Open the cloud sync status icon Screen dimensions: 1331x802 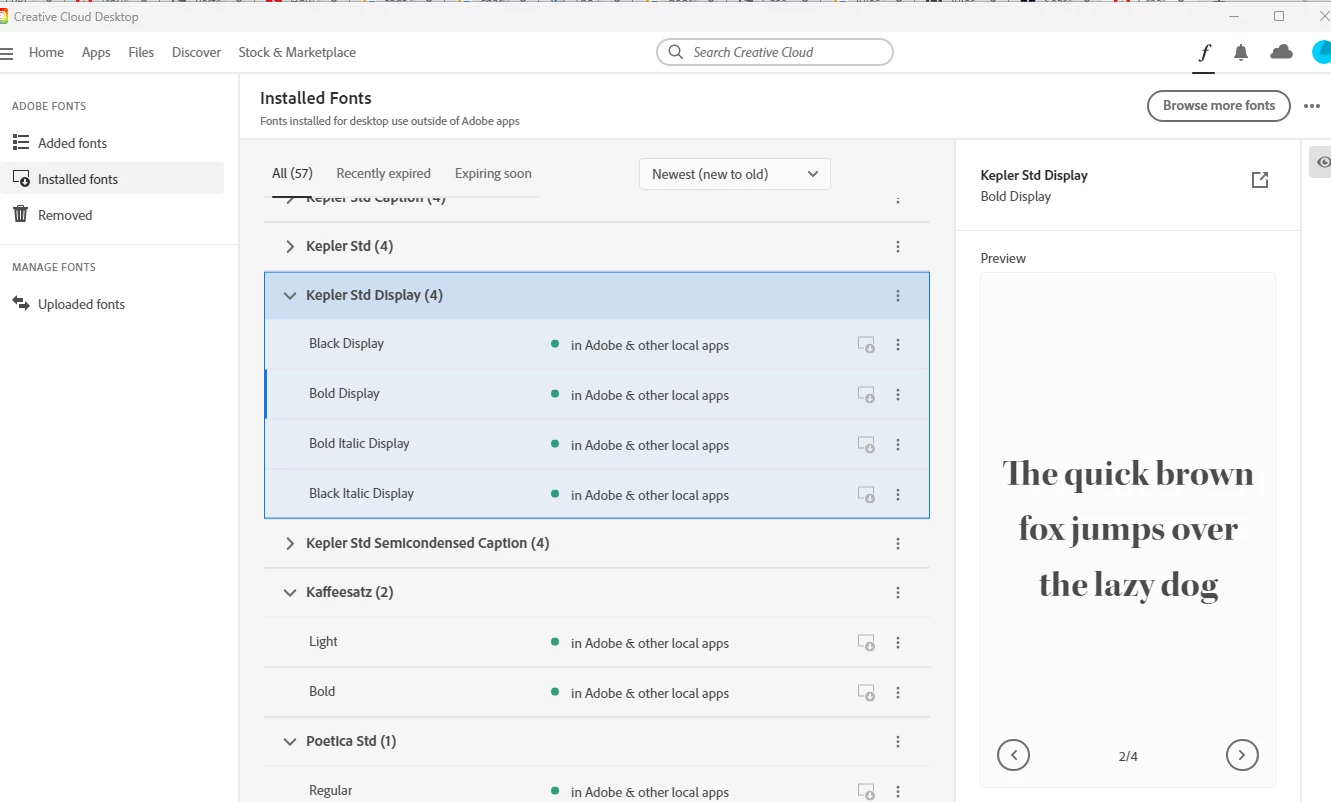point(1281,52)
